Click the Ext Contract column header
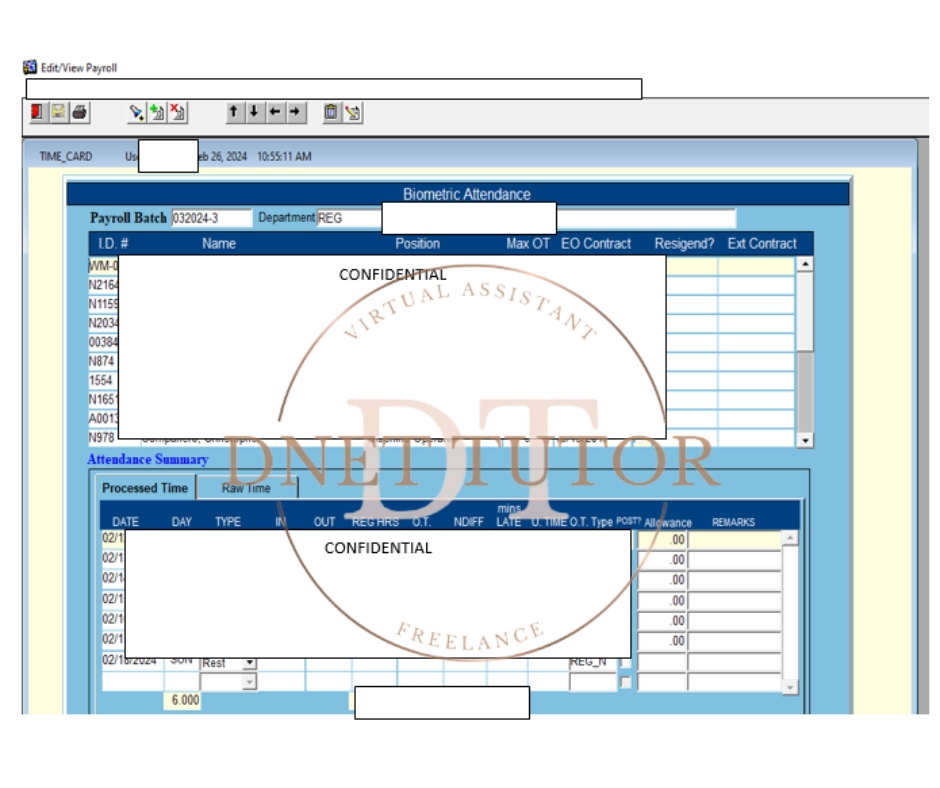The image size is (940, 788). [x=762, y=243]
